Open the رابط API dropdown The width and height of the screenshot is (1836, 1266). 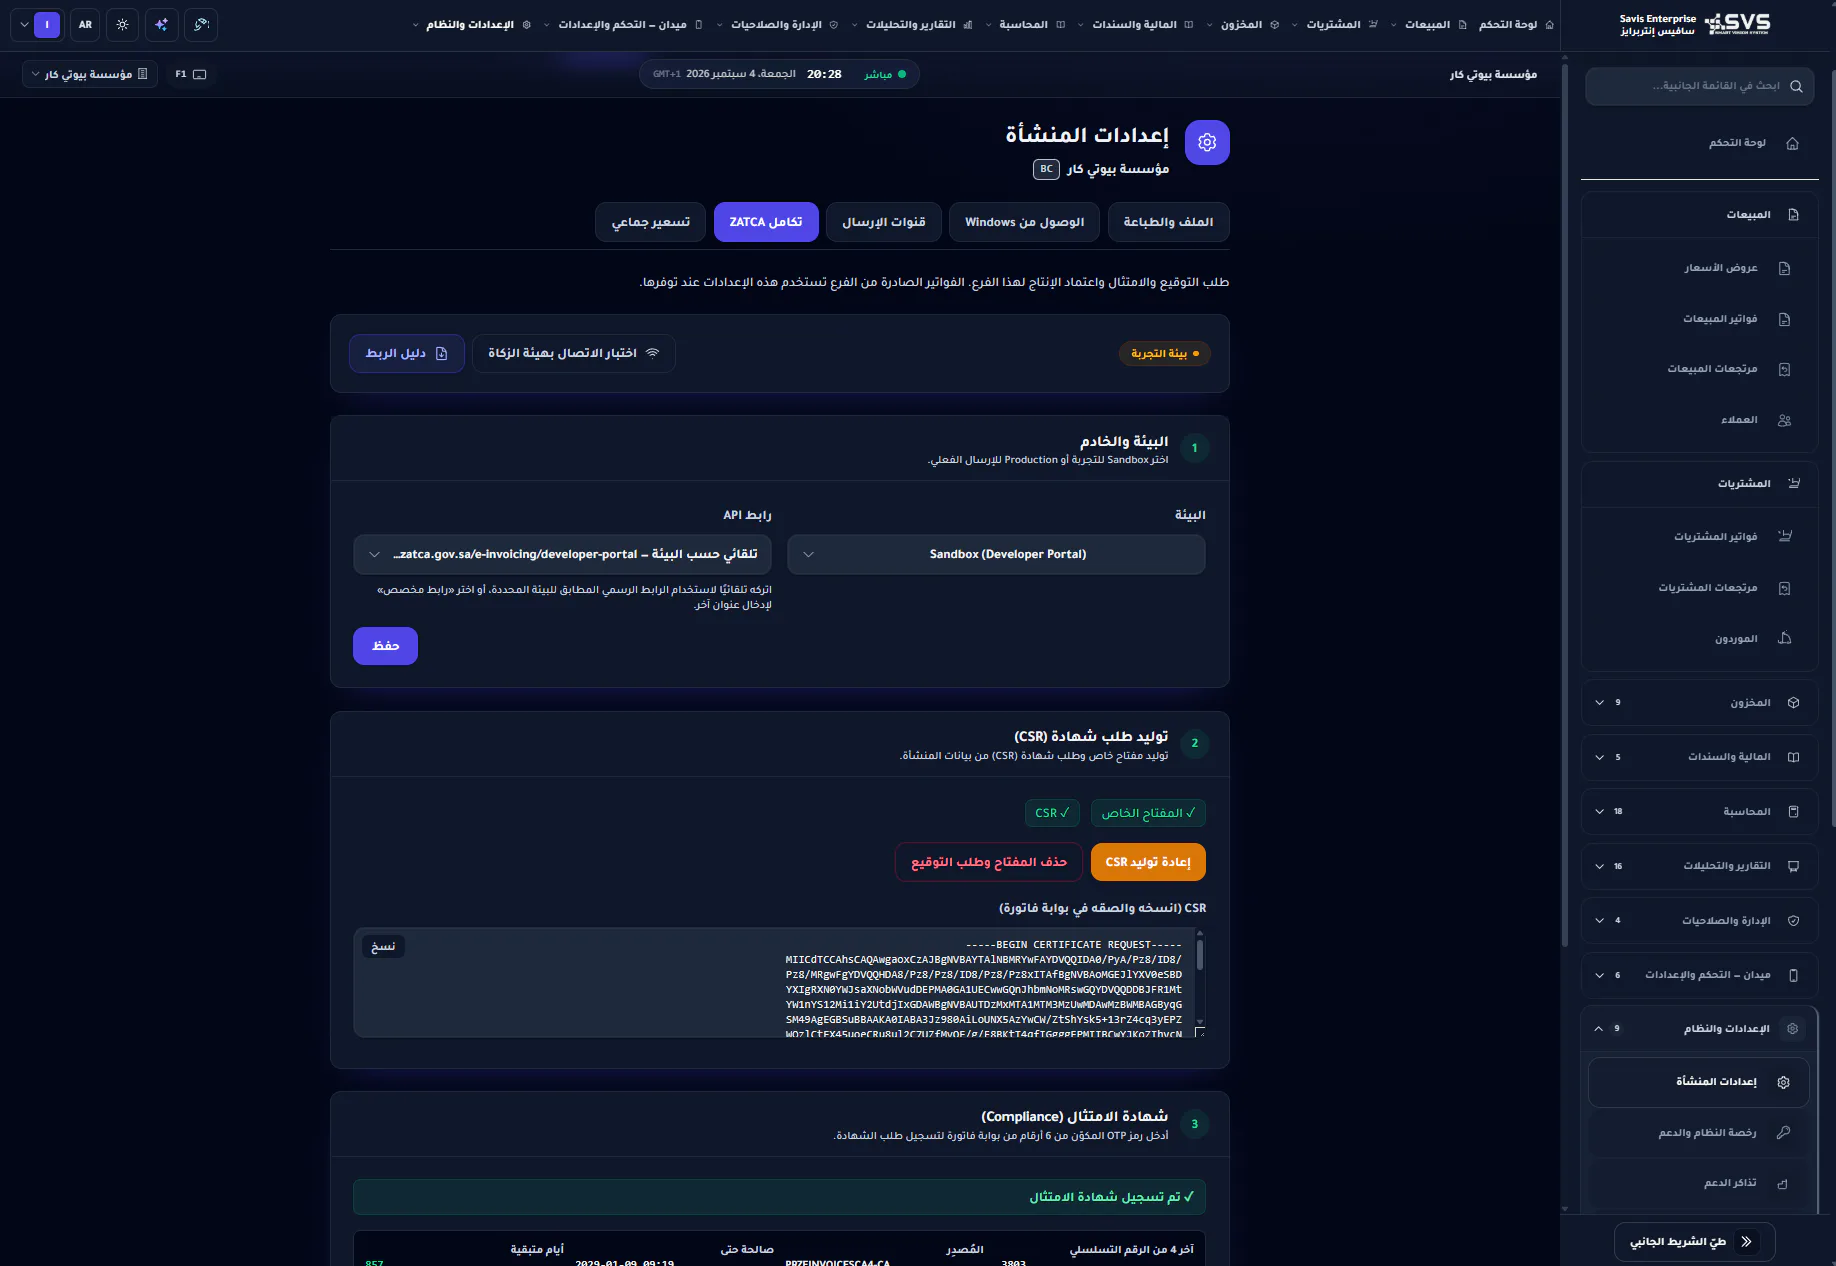(x=563, y=555)
